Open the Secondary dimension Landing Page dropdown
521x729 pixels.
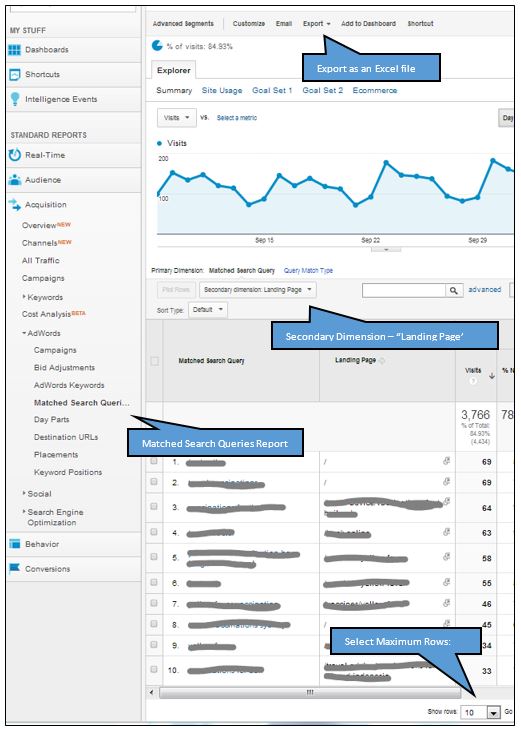click(258, 290)
